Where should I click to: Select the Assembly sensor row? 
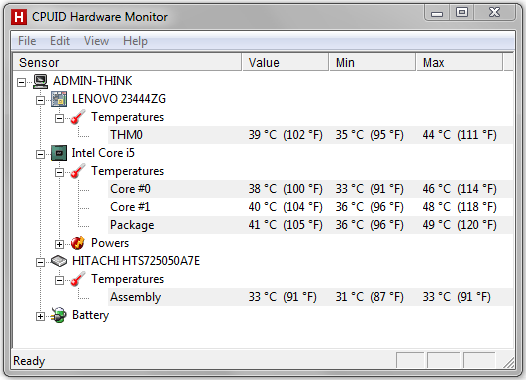click(x=310, y=297)
